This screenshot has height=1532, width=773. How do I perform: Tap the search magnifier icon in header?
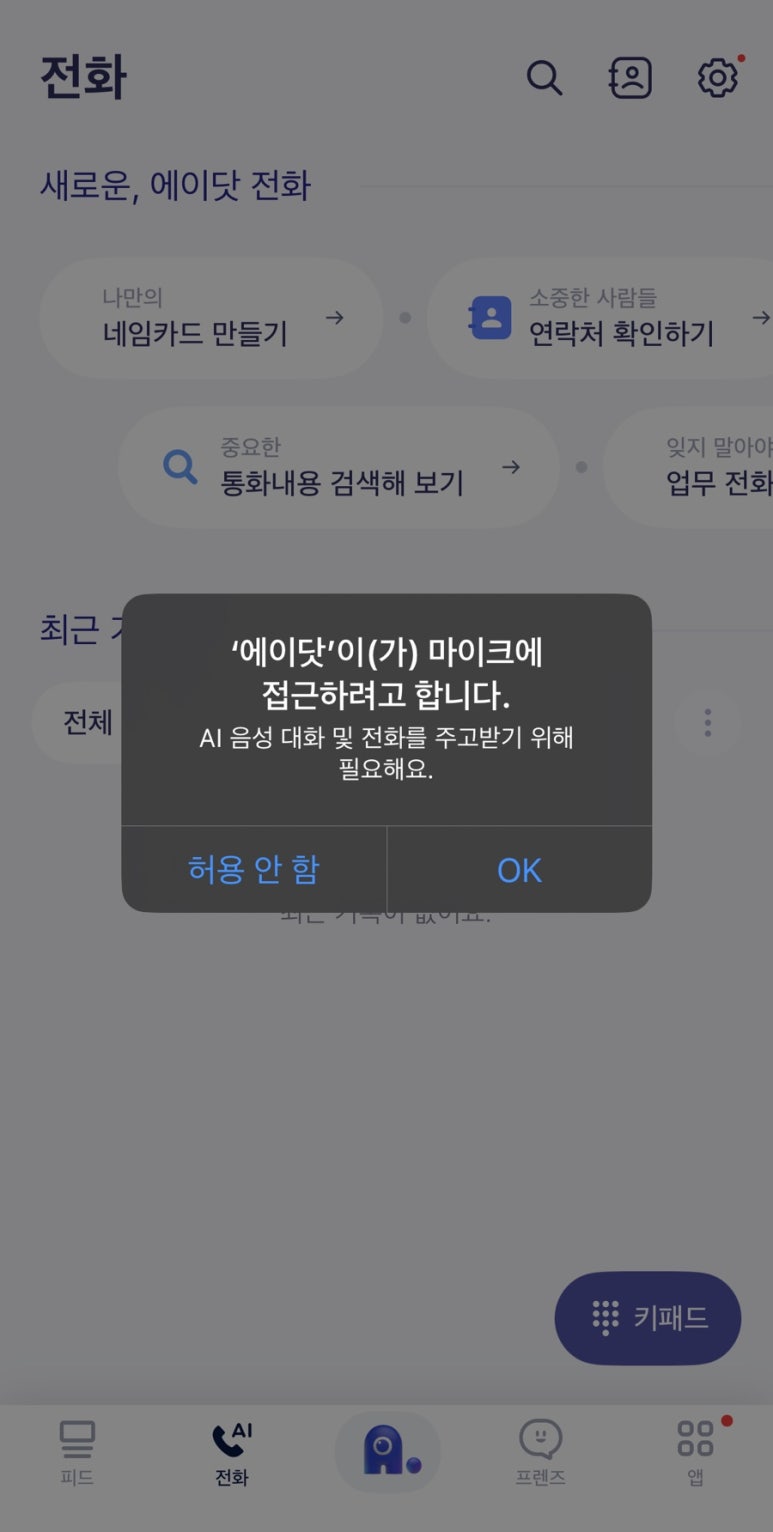point(544,78)
